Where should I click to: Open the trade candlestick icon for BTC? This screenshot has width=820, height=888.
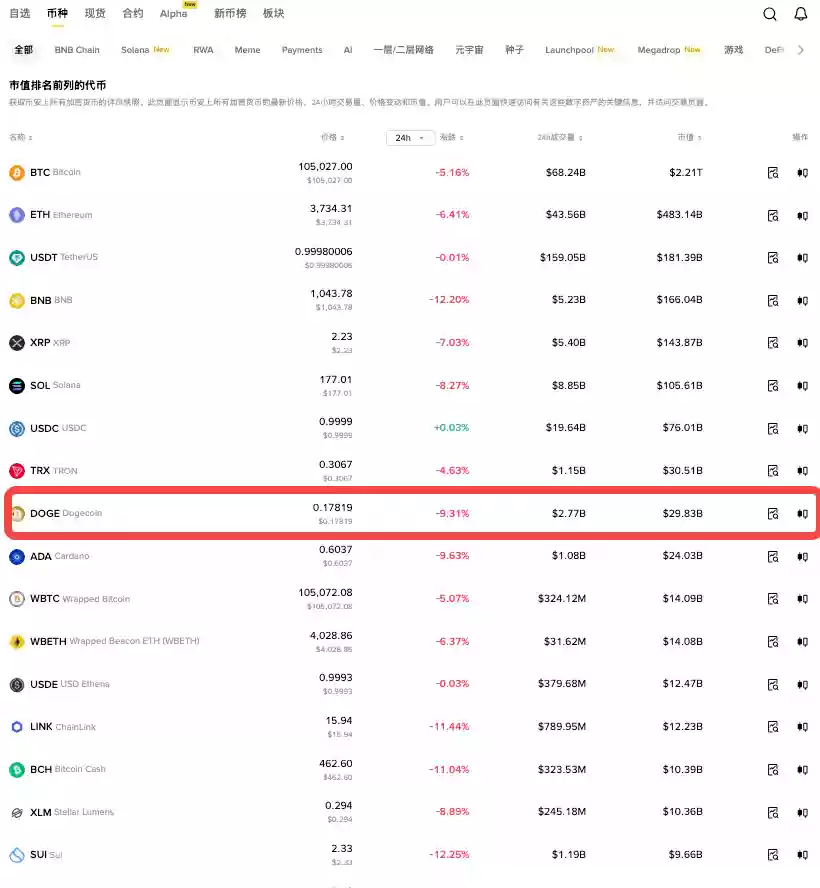(x=802, y=173)
